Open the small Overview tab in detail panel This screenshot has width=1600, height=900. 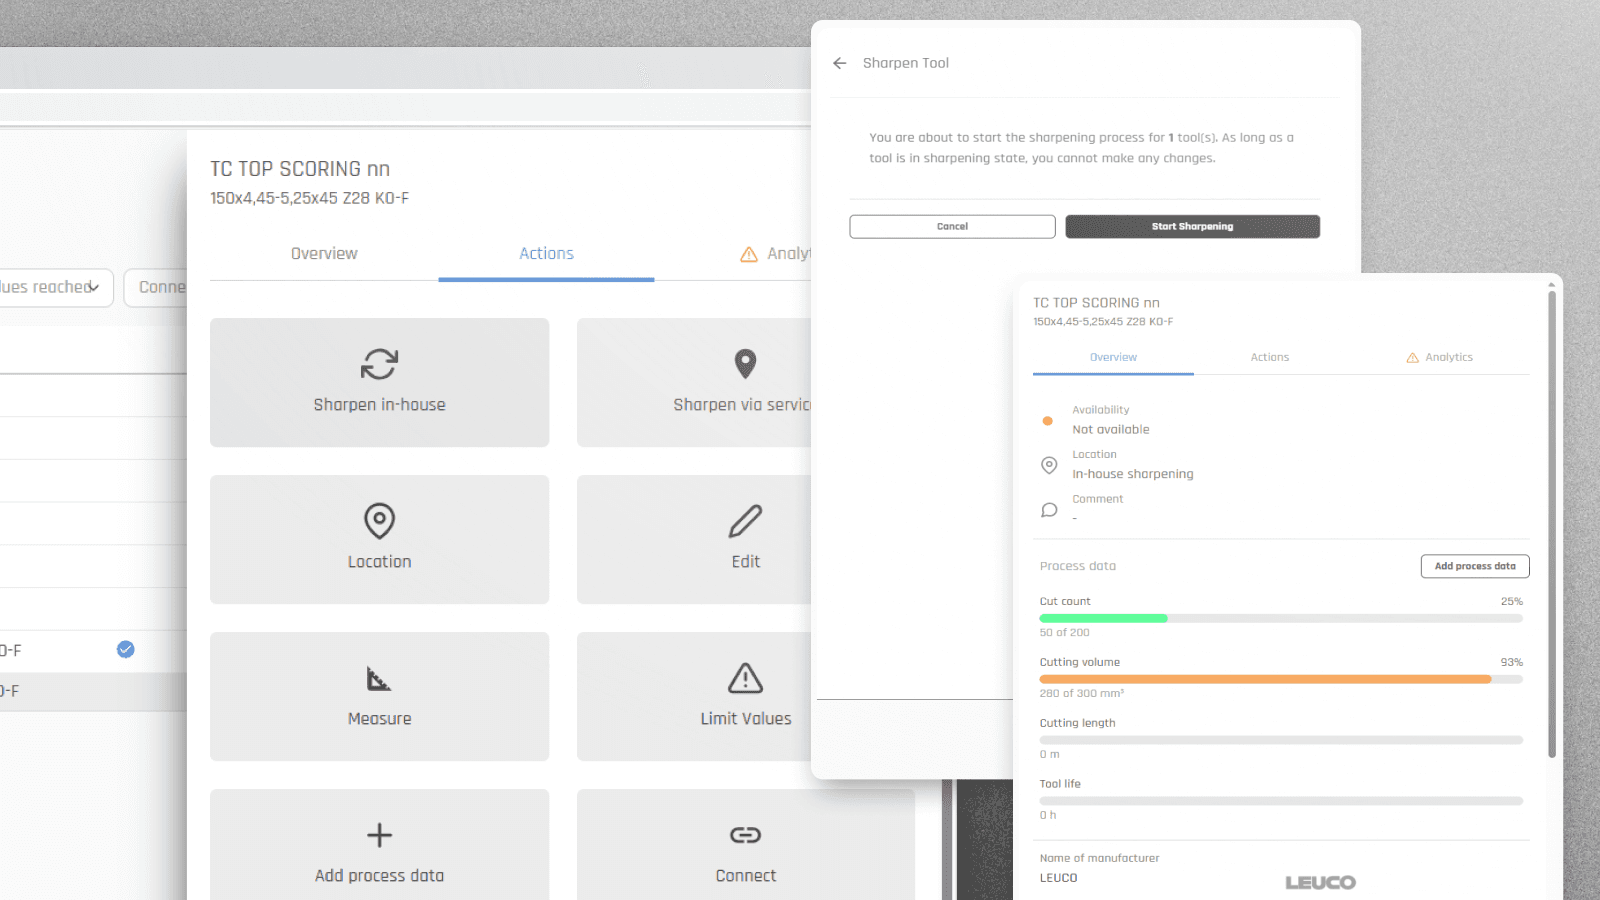[x=1113, y=358]
